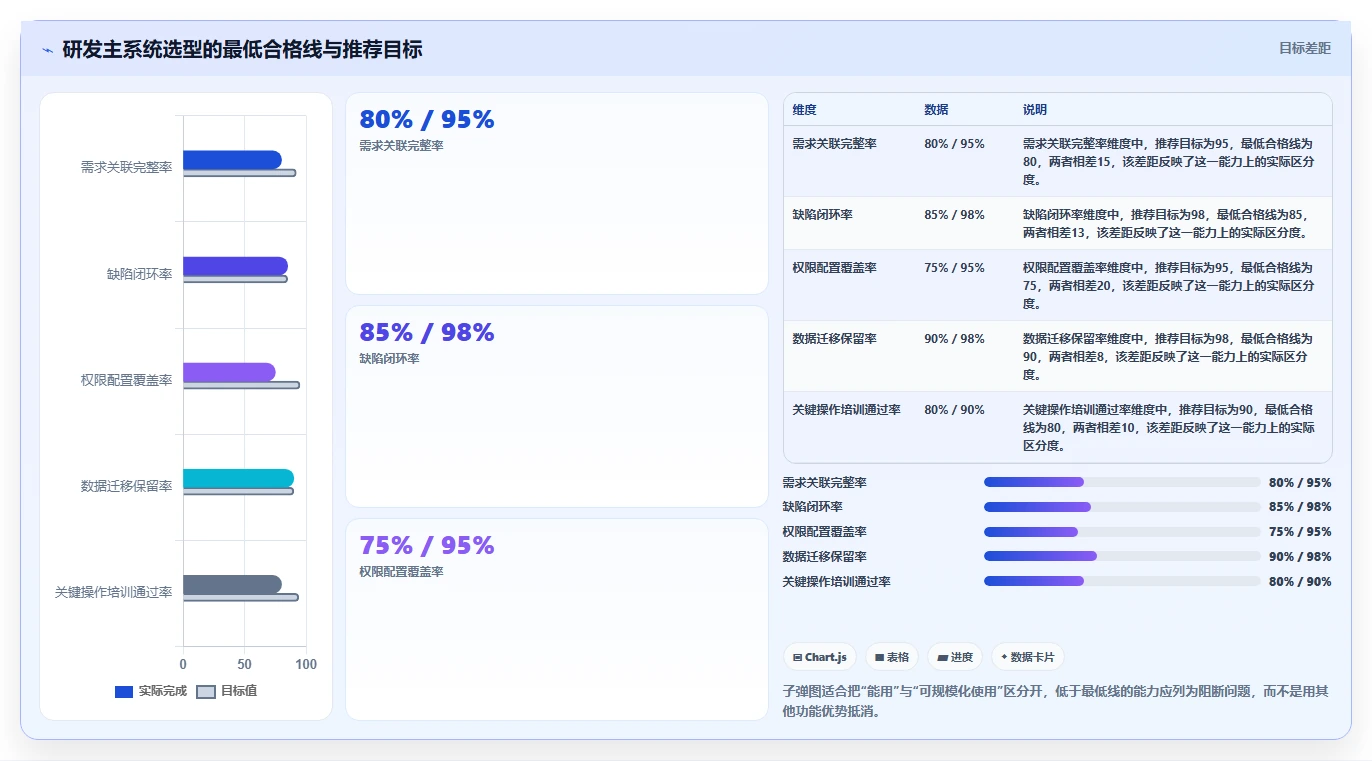Click the 目标差距 label in header
Image resolution: width=1372 pixels, height=761 pixels.
(1305, 48)
